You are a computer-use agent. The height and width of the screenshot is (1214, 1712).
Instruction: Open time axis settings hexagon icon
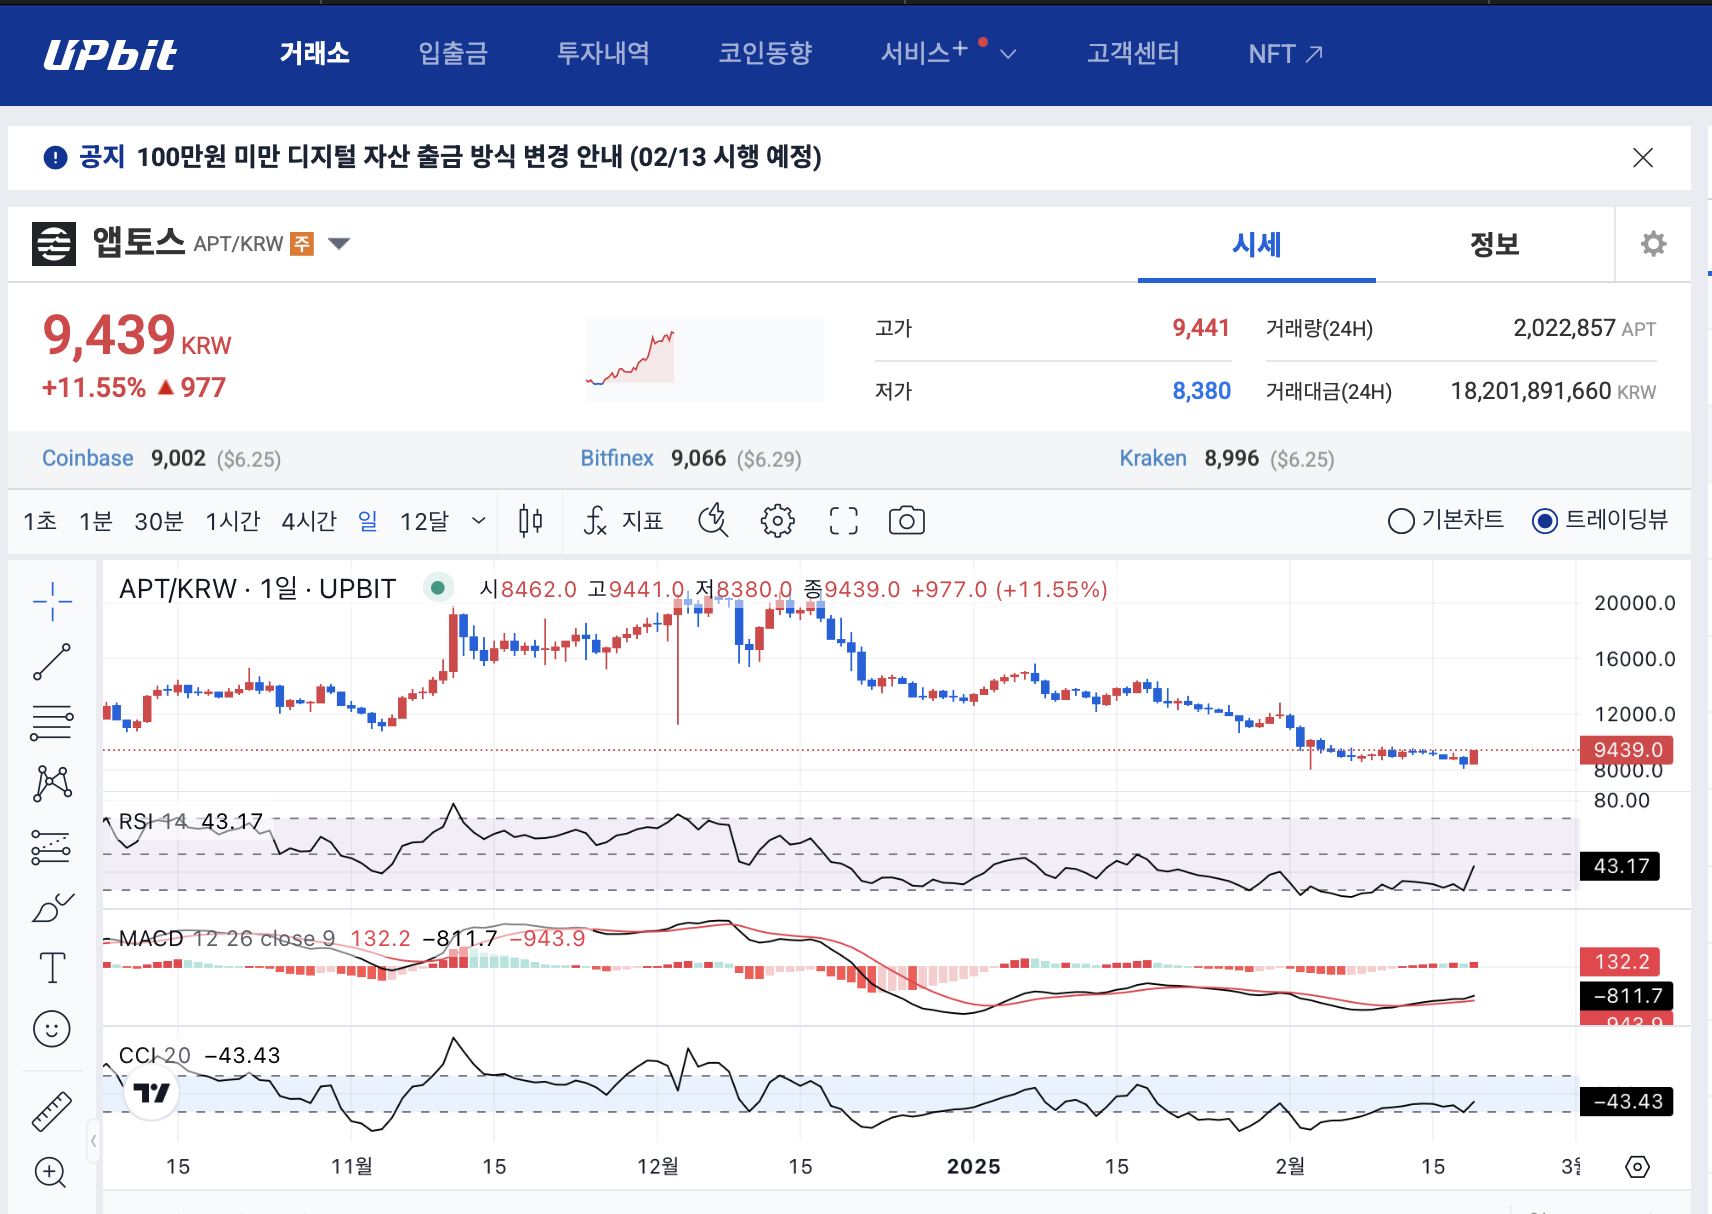click(x=1637, y=1167)
